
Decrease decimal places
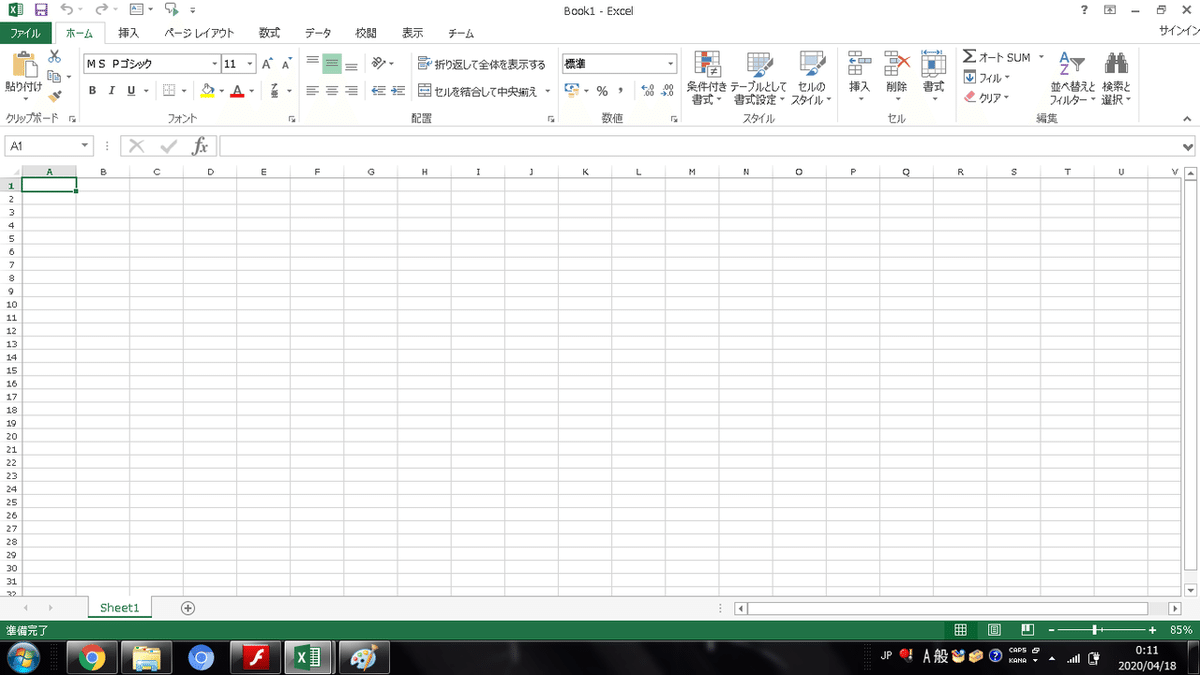pyautogui.click(x=667, y=91)
